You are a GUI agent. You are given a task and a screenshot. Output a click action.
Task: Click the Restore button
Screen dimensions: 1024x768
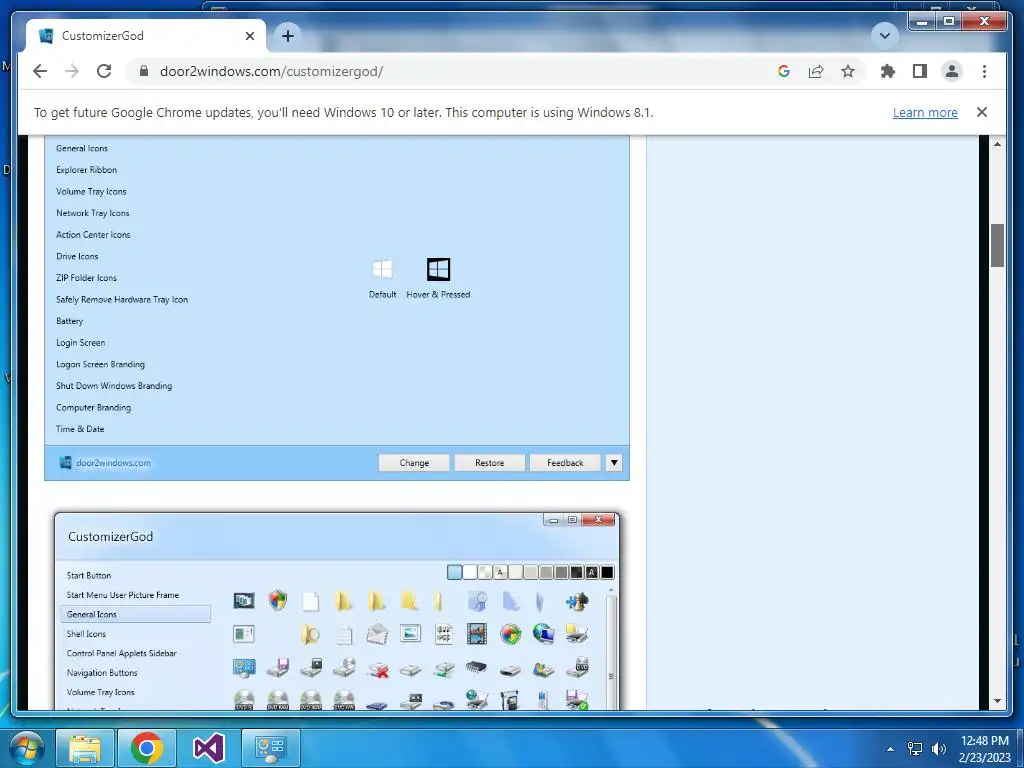click(x=489, y=462)
